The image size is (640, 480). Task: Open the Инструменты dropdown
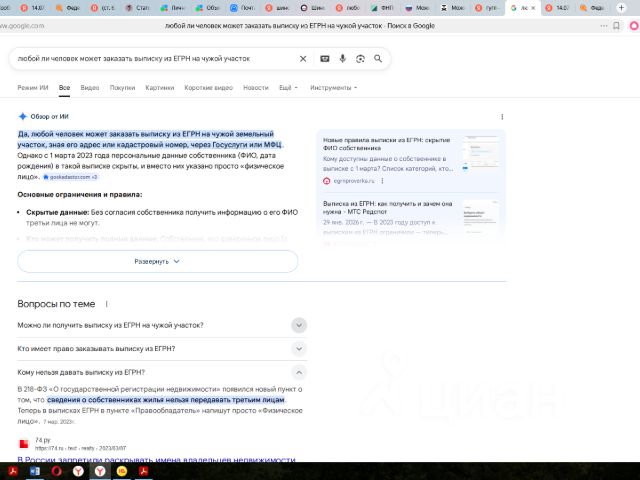pyautogui.click(x=333, y=88)
